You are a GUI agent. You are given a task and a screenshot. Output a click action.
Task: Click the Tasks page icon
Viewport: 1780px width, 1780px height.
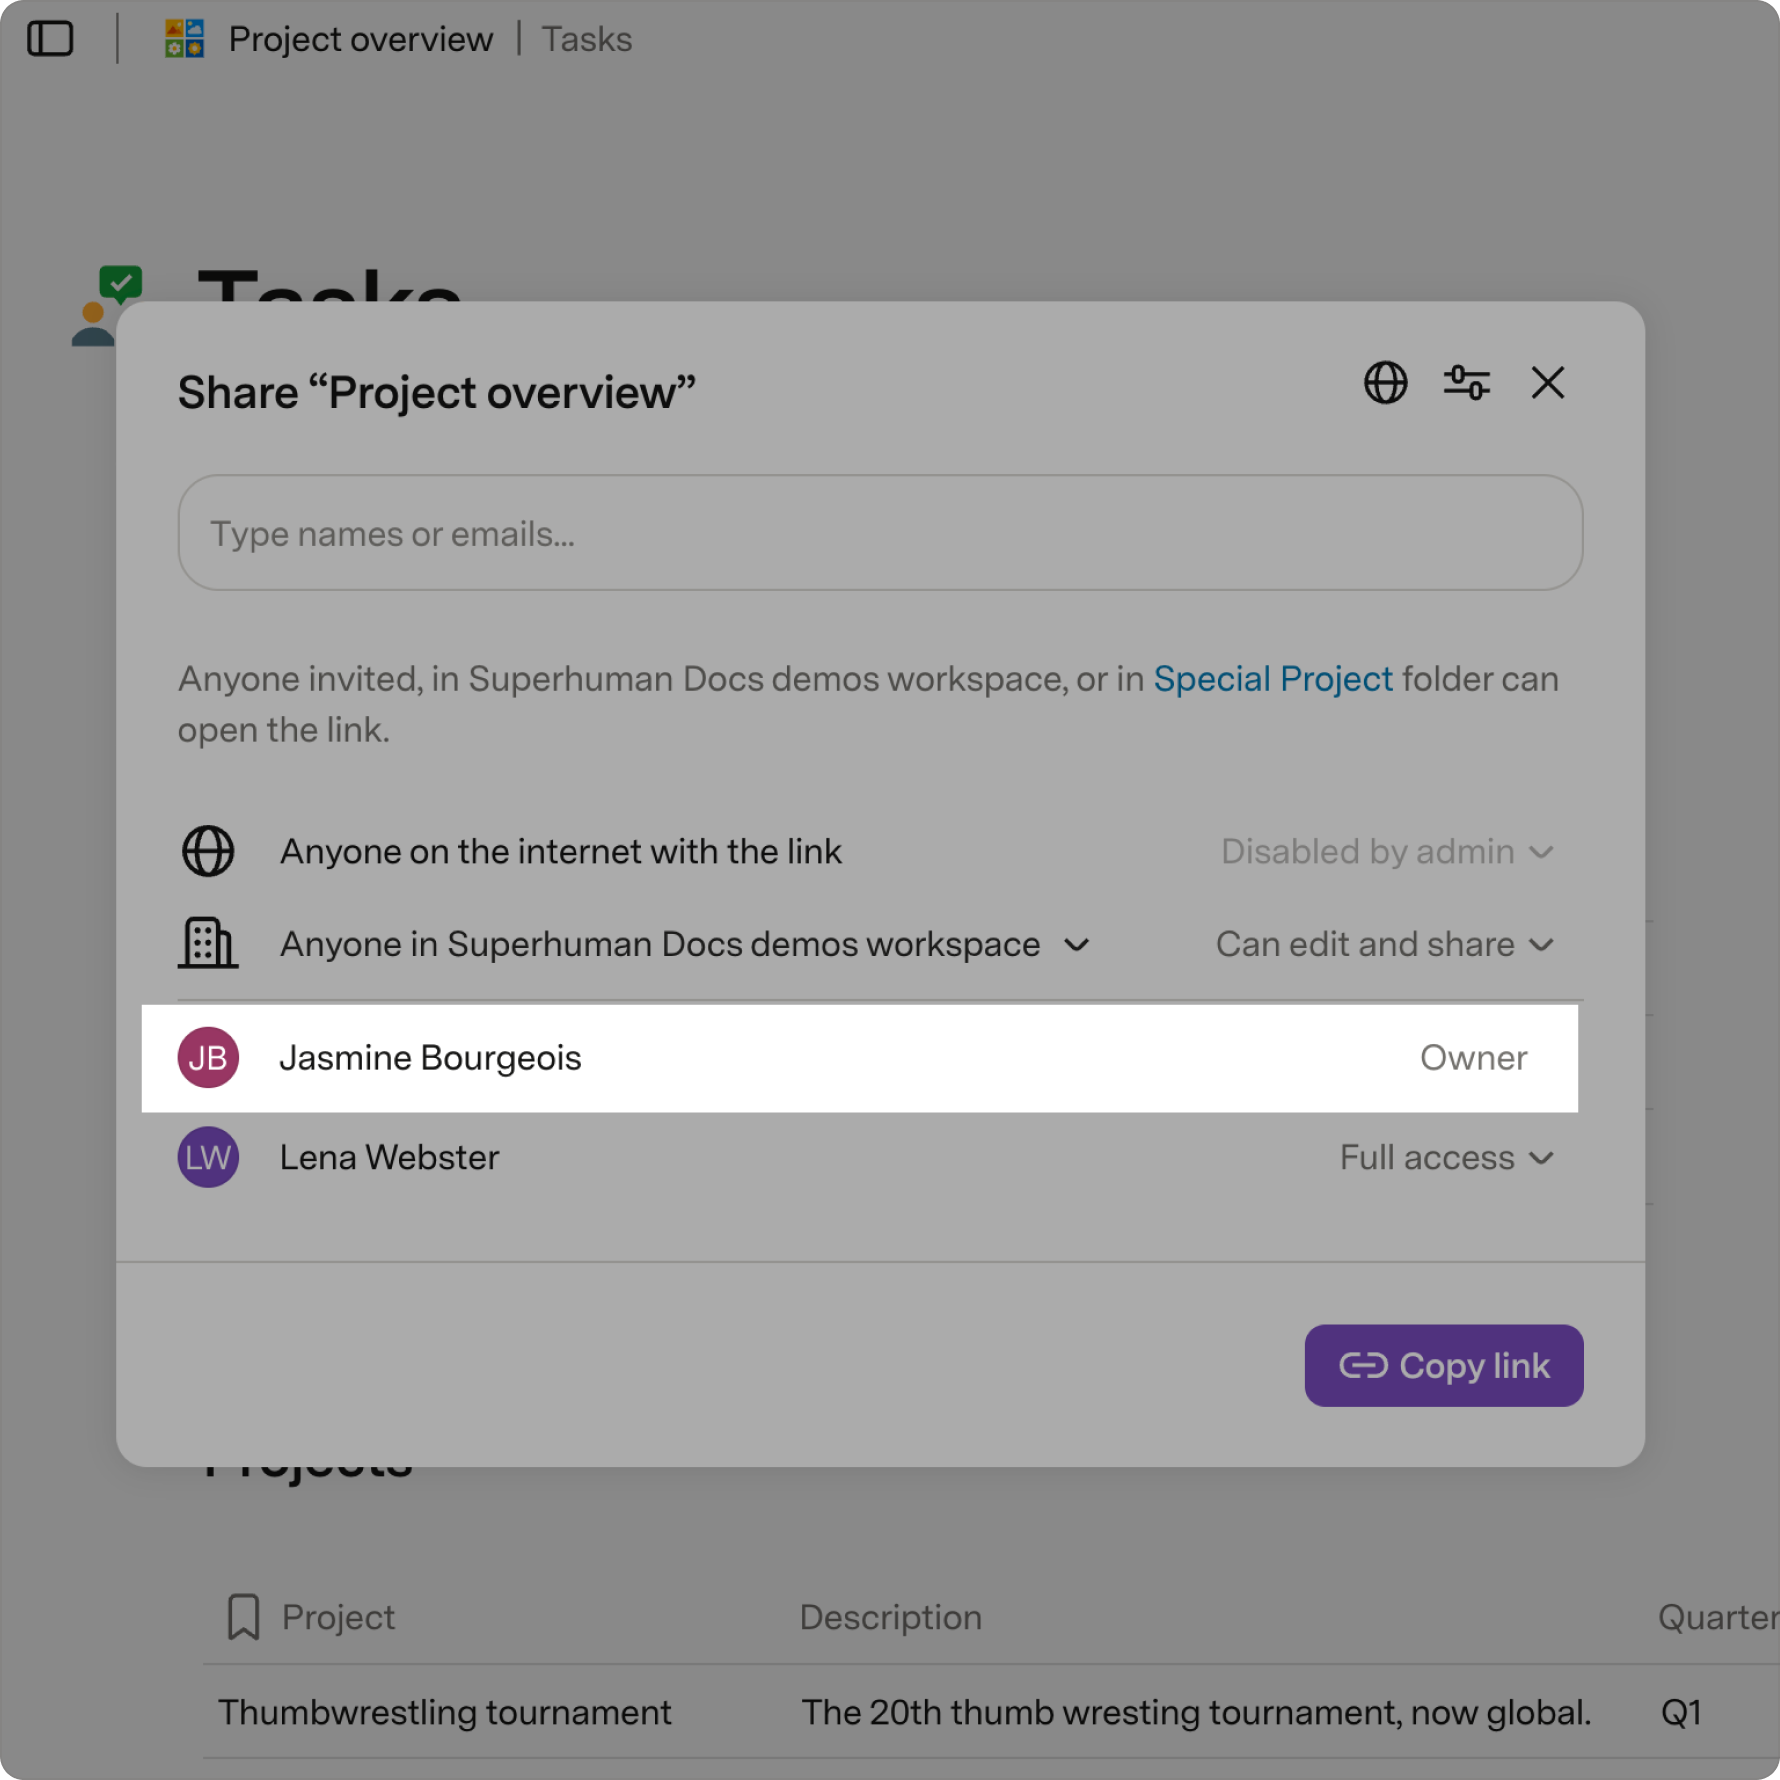coord(107,306)
